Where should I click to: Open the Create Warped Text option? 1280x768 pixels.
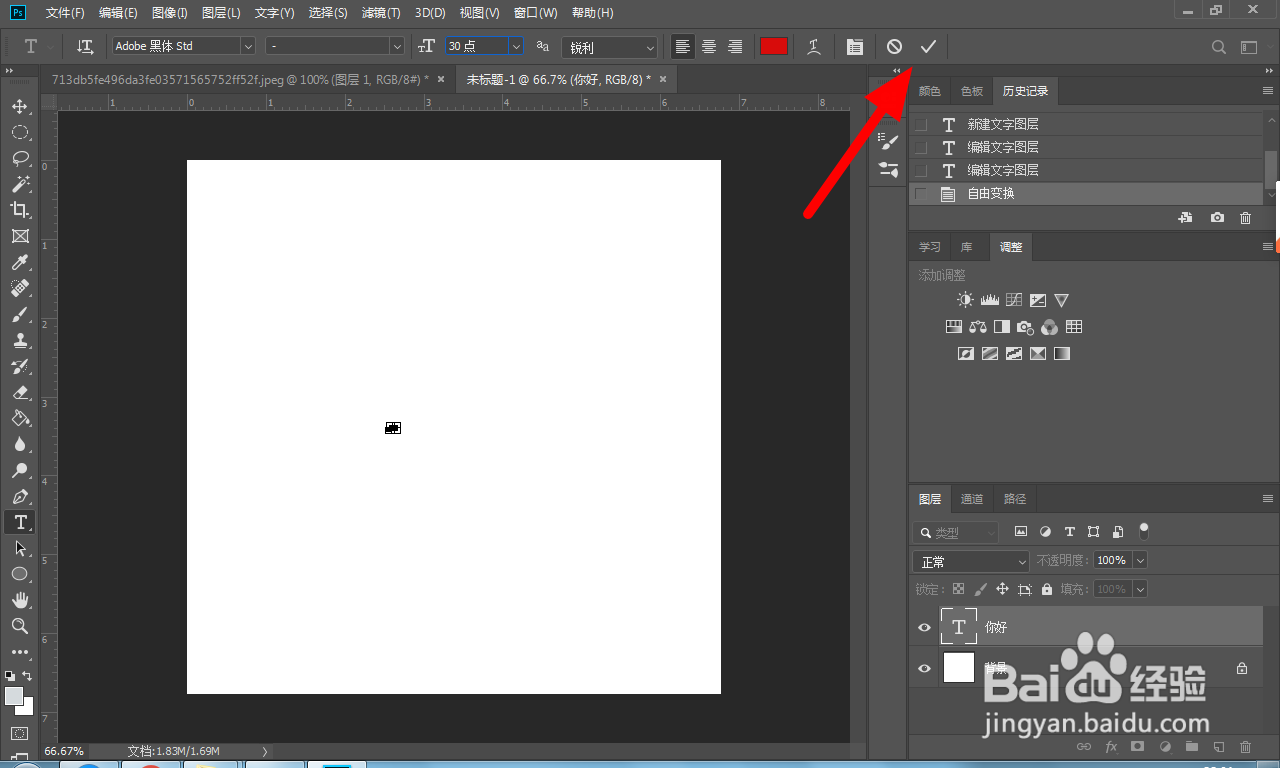[x=814, y=46]
